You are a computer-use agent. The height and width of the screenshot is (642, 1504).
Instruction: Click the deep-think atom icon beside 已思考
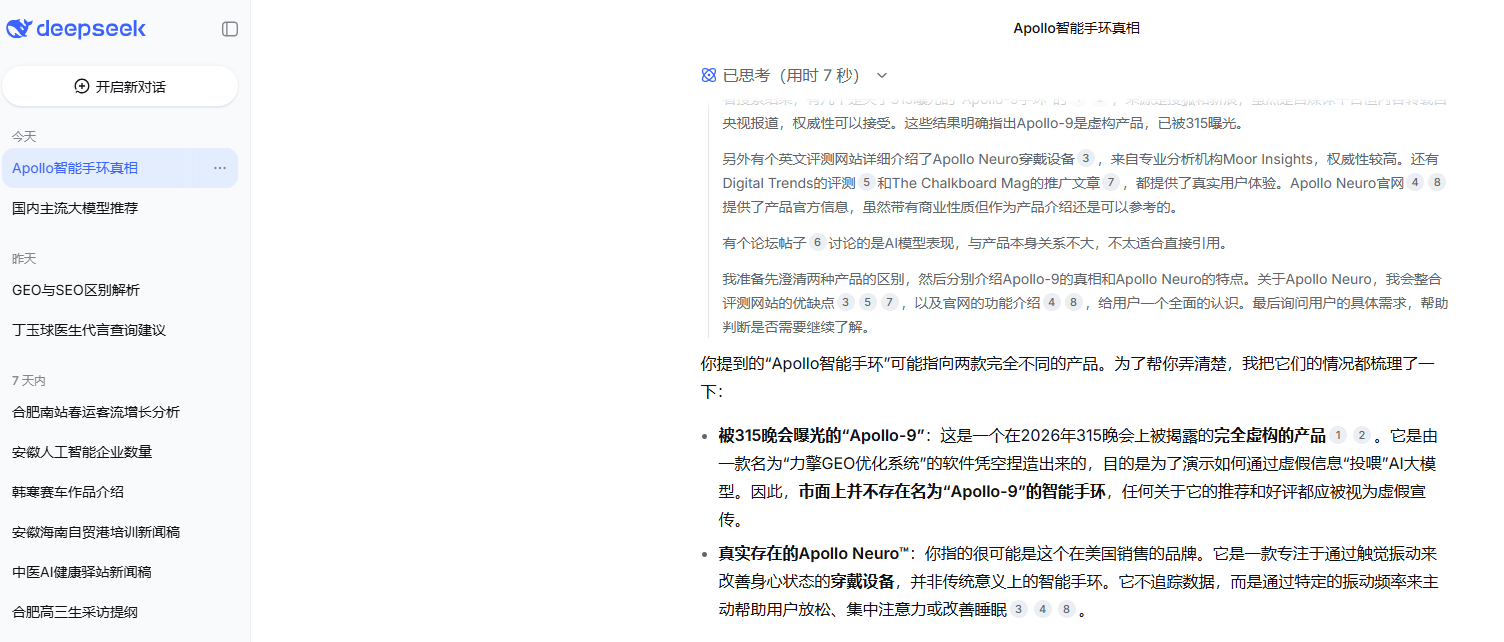point(709,75)
